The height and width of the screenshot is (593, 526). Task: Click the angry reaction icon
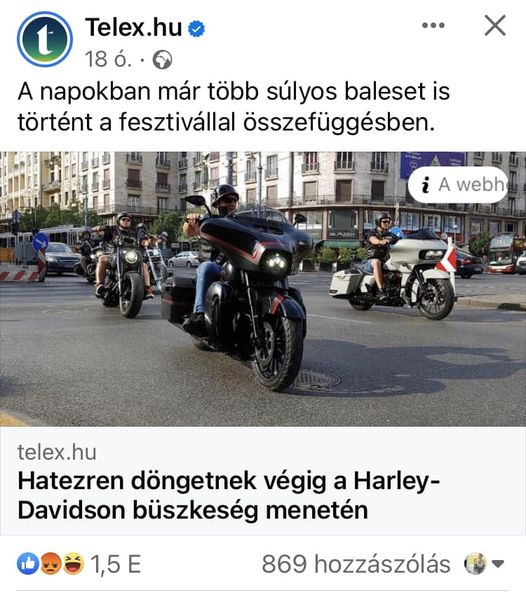tap(50, 564)
